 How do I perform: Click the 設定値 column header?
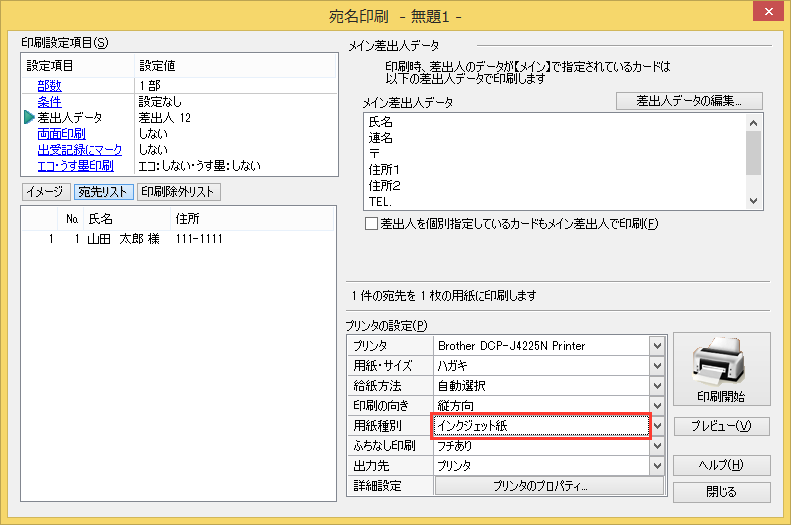(236, 66)
